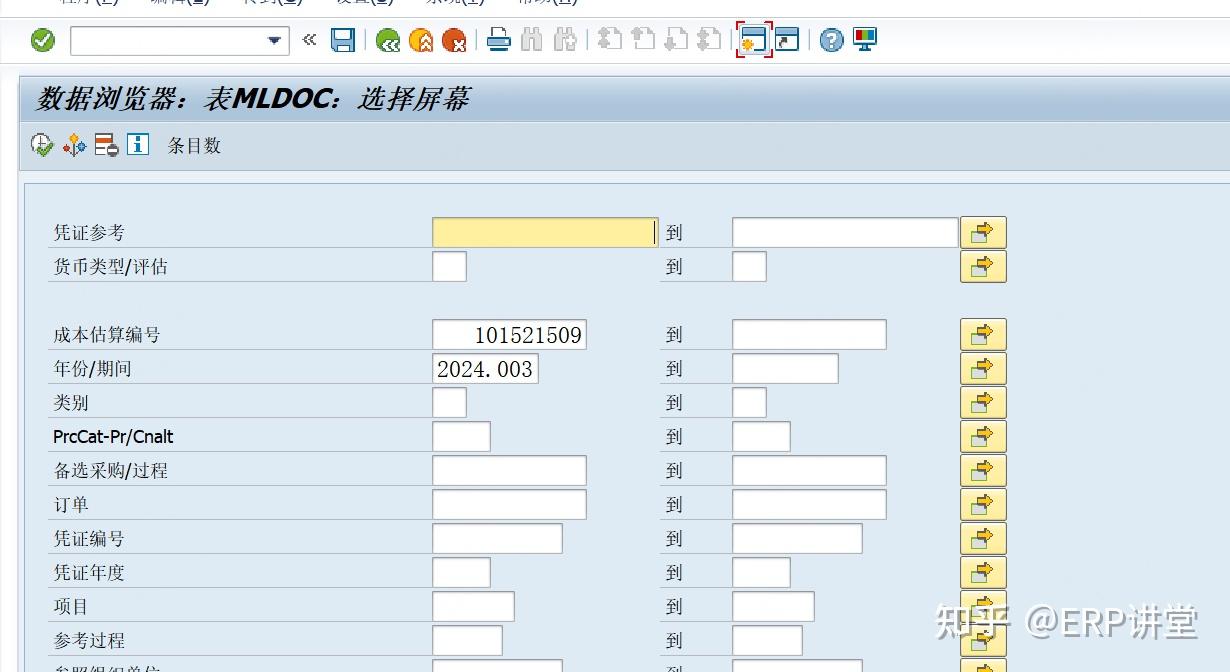Screen dimensions: 1230x672
Task: Execute the MLDOC selection query
Action: point(41,145)
